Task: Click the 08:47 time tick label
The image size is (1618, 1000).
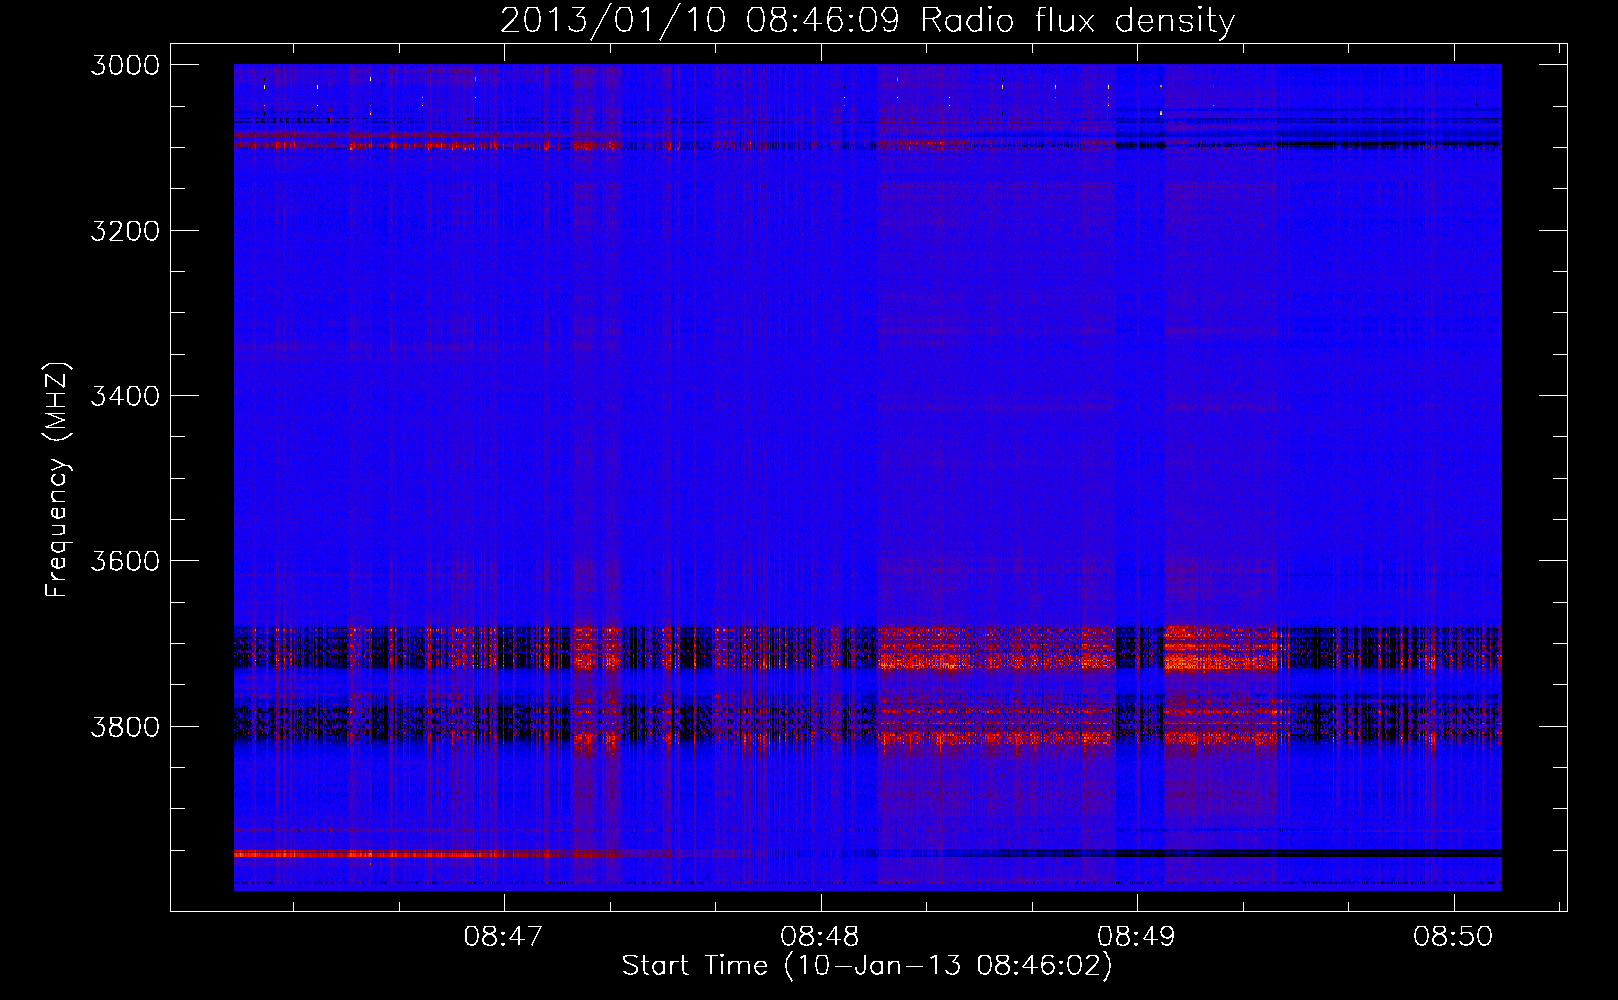Action: pyautogui.click(x=503, y=937)
